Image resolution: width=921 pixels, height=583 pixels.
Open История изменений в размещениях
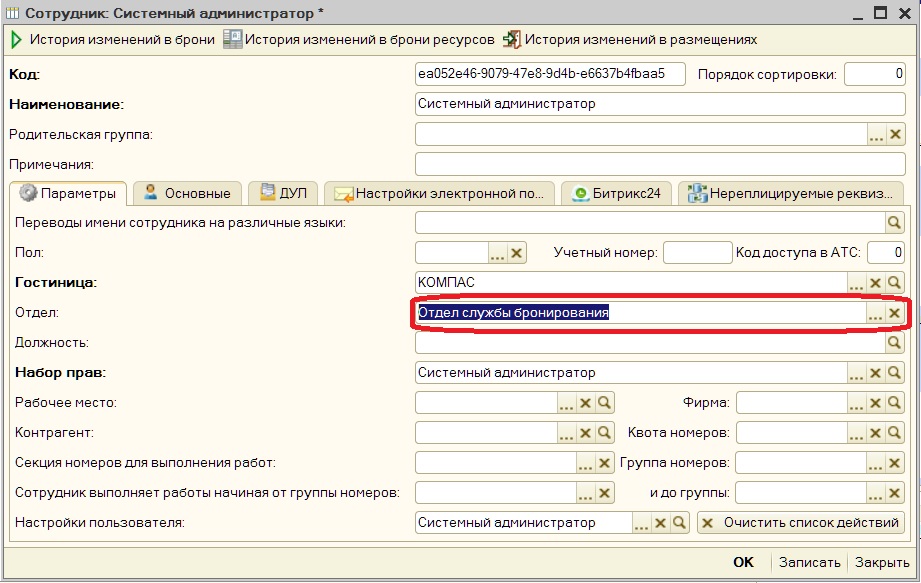point(630,40)
